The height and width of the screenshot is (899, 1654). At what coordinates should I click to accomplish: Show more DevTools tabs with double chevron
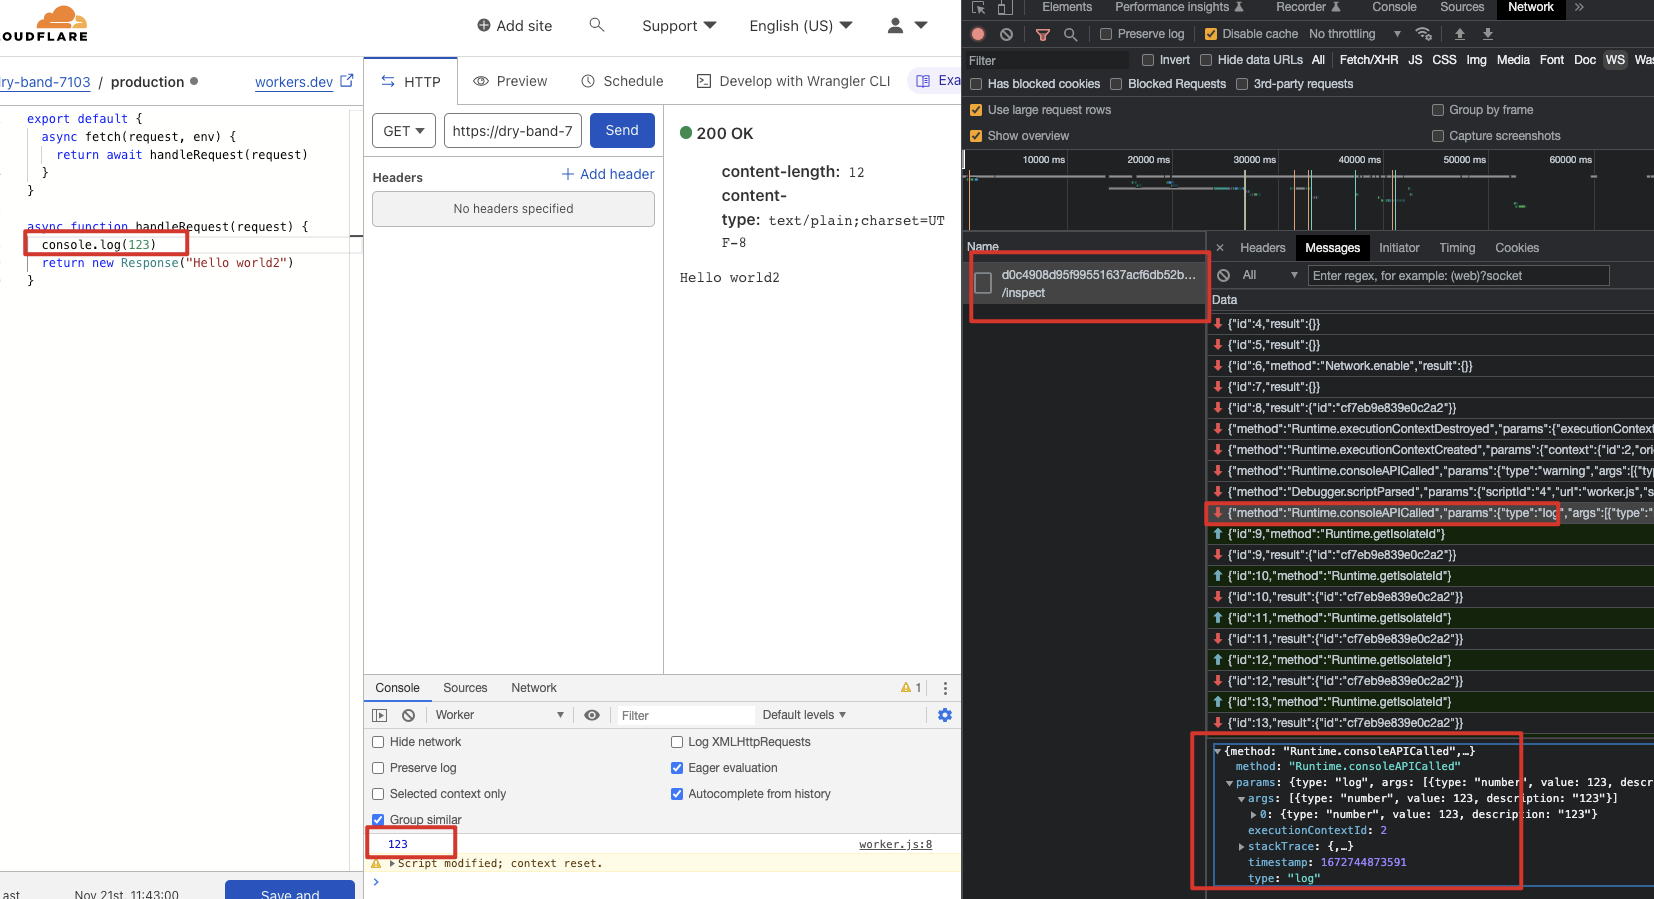click(1579, 7)
